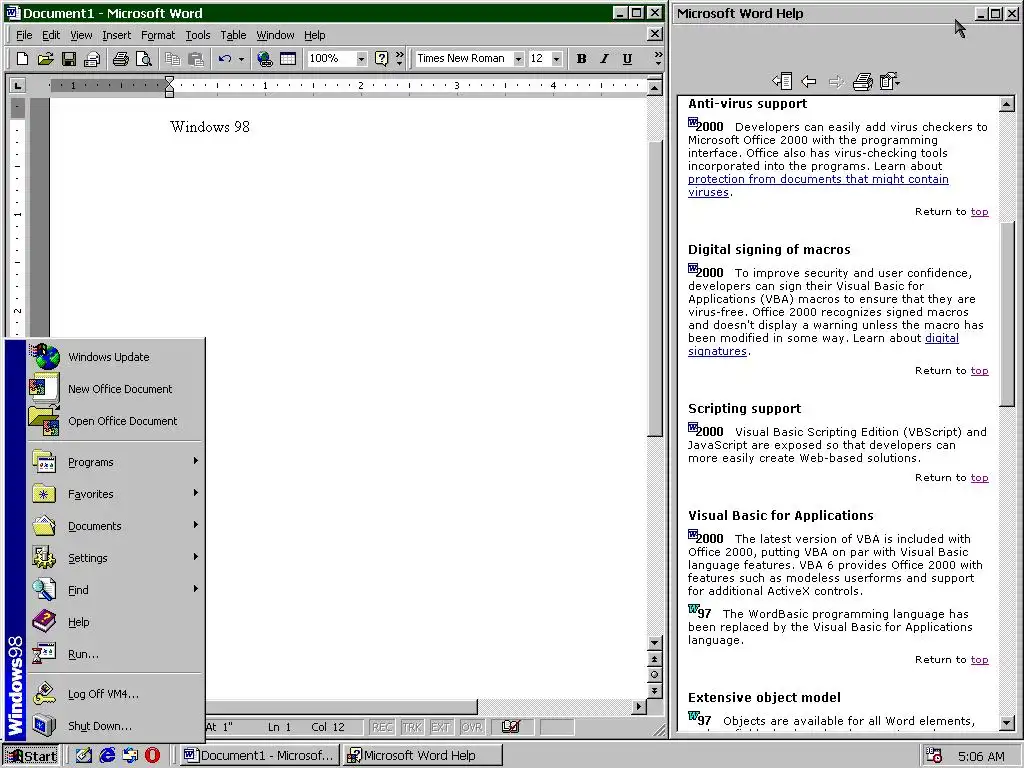The width and height of the screenshot is (1024, 768).
Task: Toggle Underline formatting
Action: 627,59
